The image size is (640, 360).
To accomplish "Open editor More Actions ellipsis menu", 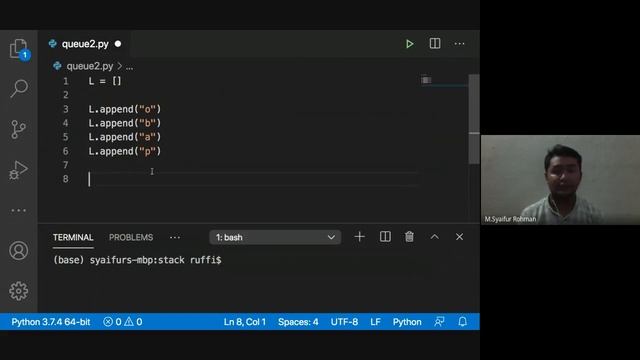I will (x=459, y=44).
